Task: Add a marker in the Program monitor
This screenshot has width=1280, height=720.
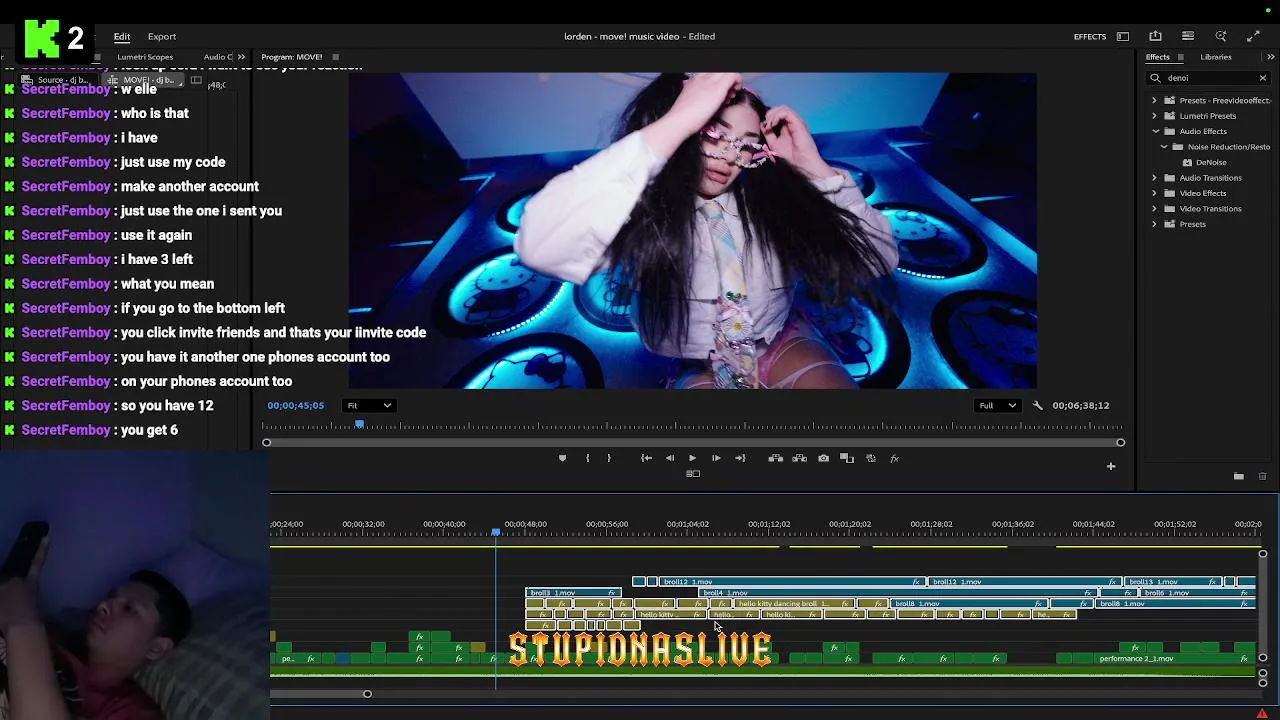Action: pyautogui.click(x=562, y=458)
